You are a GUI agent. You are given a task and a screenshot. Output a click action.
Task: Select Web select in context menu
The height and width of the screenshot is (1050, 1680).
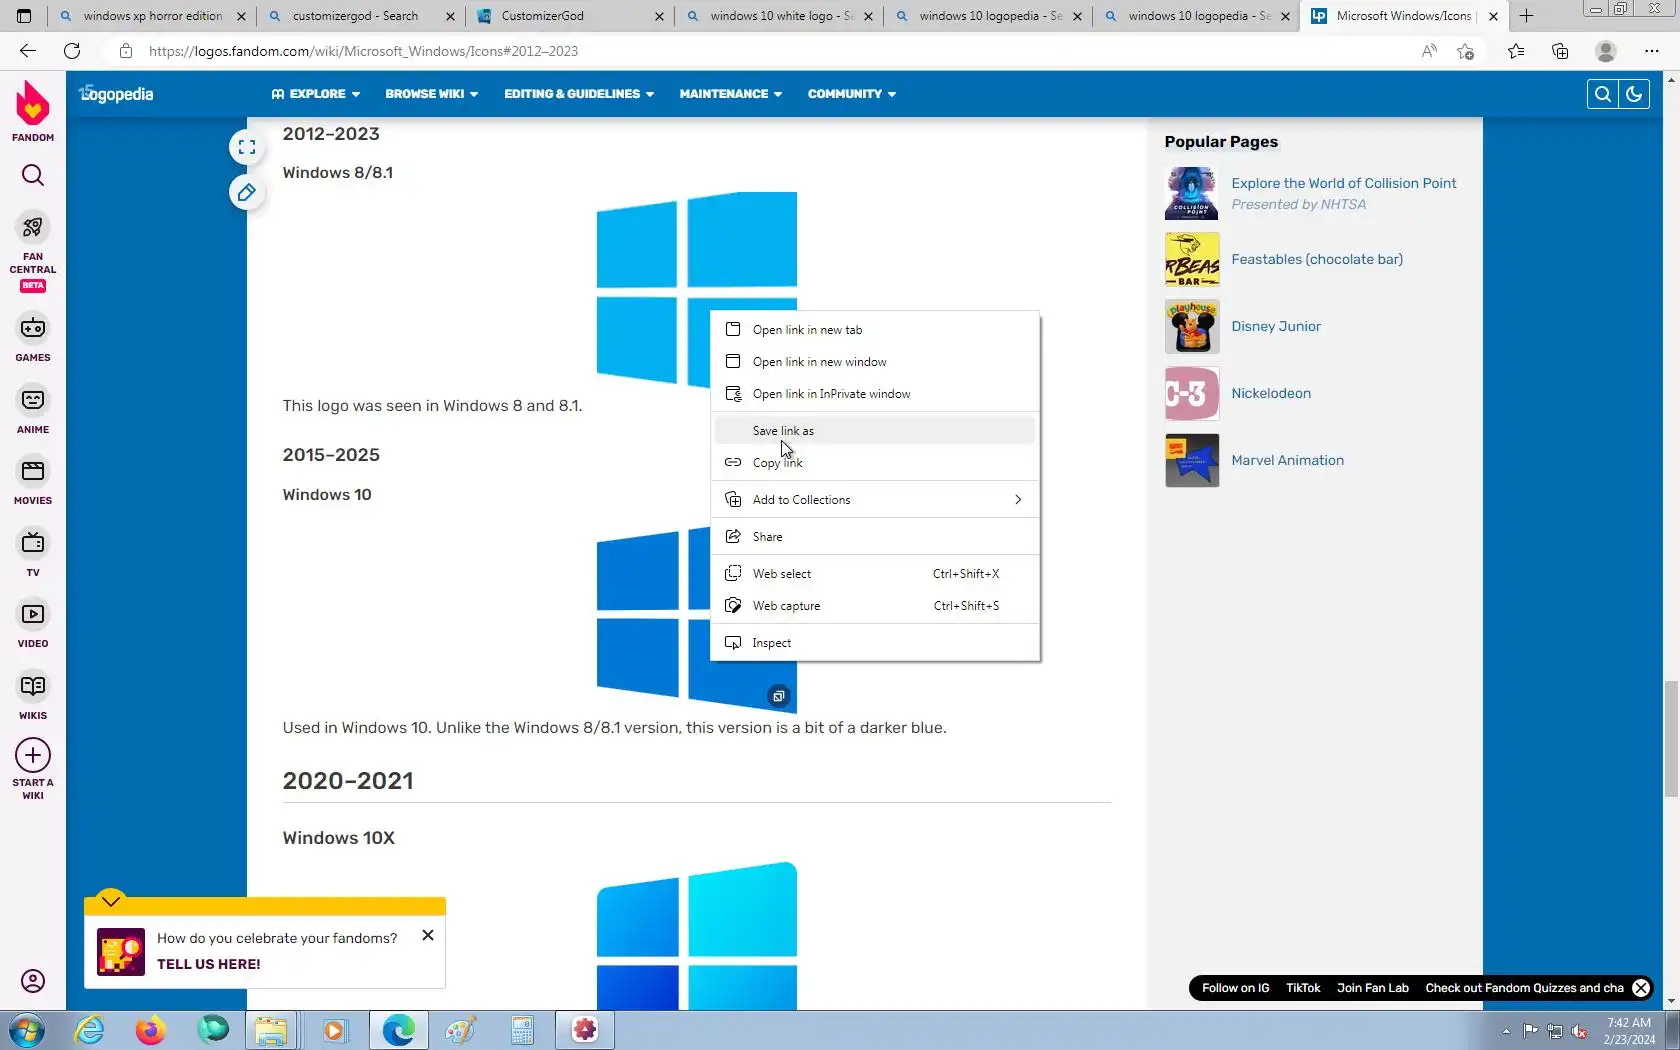coord(875,574)
